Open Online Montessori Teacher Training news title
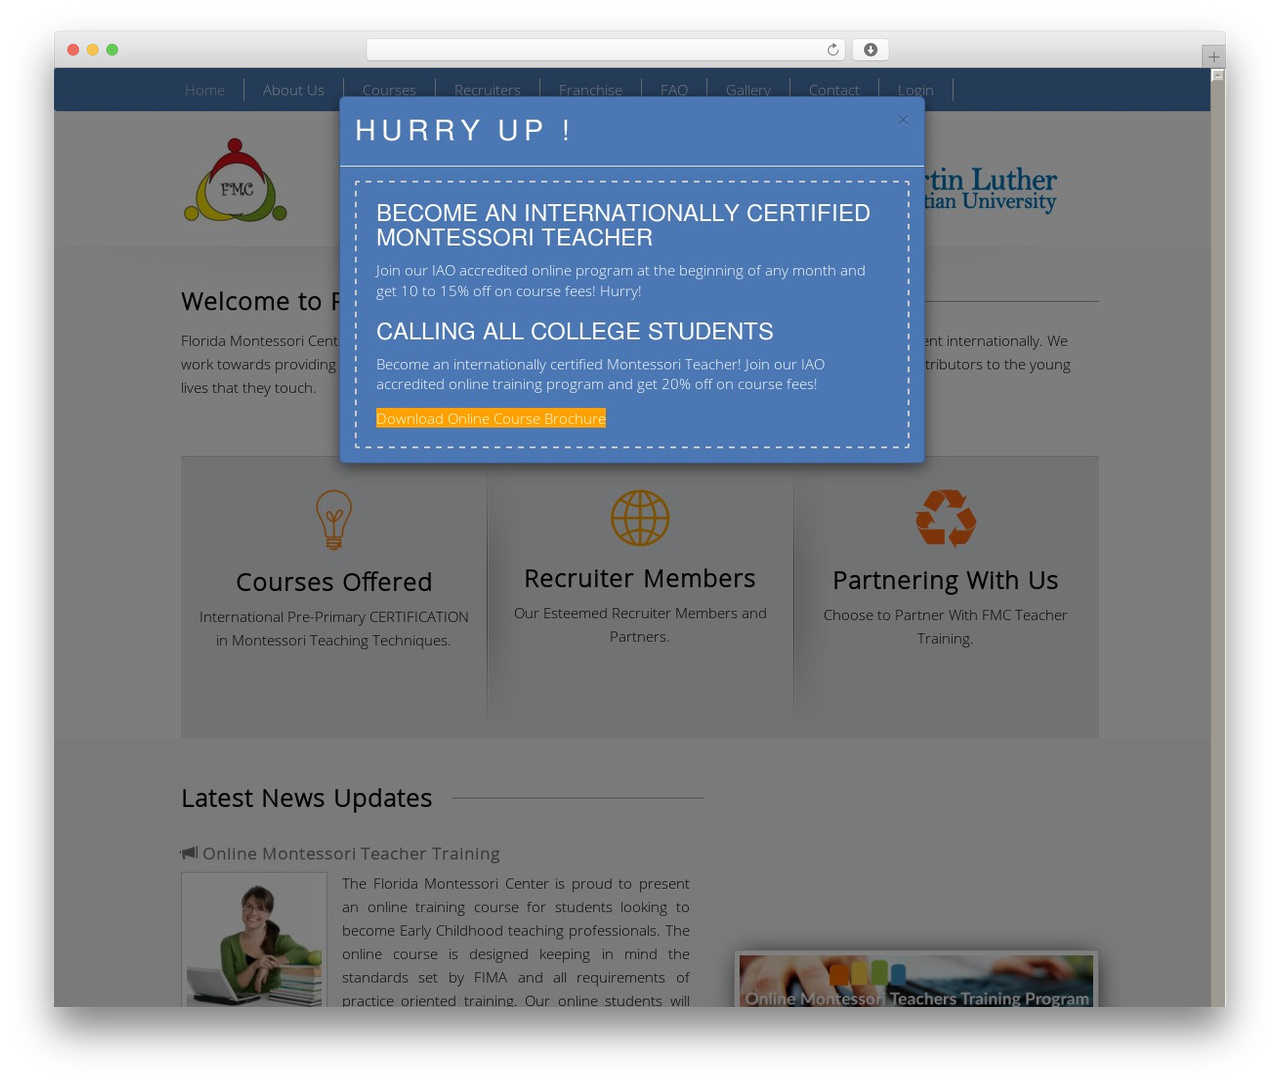The width and height of the screenshot is (1280, 1084). coord(351,853)
